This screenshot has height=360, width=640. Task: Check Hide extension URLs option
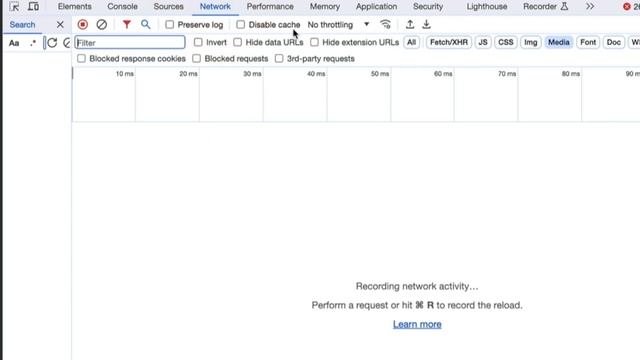point(314,42)
